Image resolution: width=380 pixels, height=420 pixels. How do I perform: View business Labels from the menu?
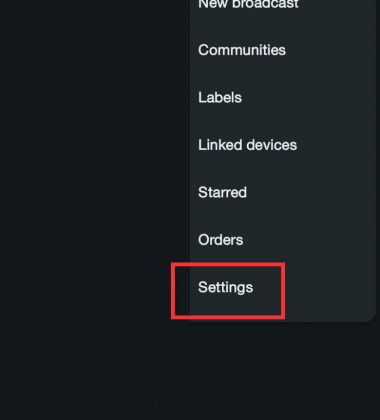[283, 98]
